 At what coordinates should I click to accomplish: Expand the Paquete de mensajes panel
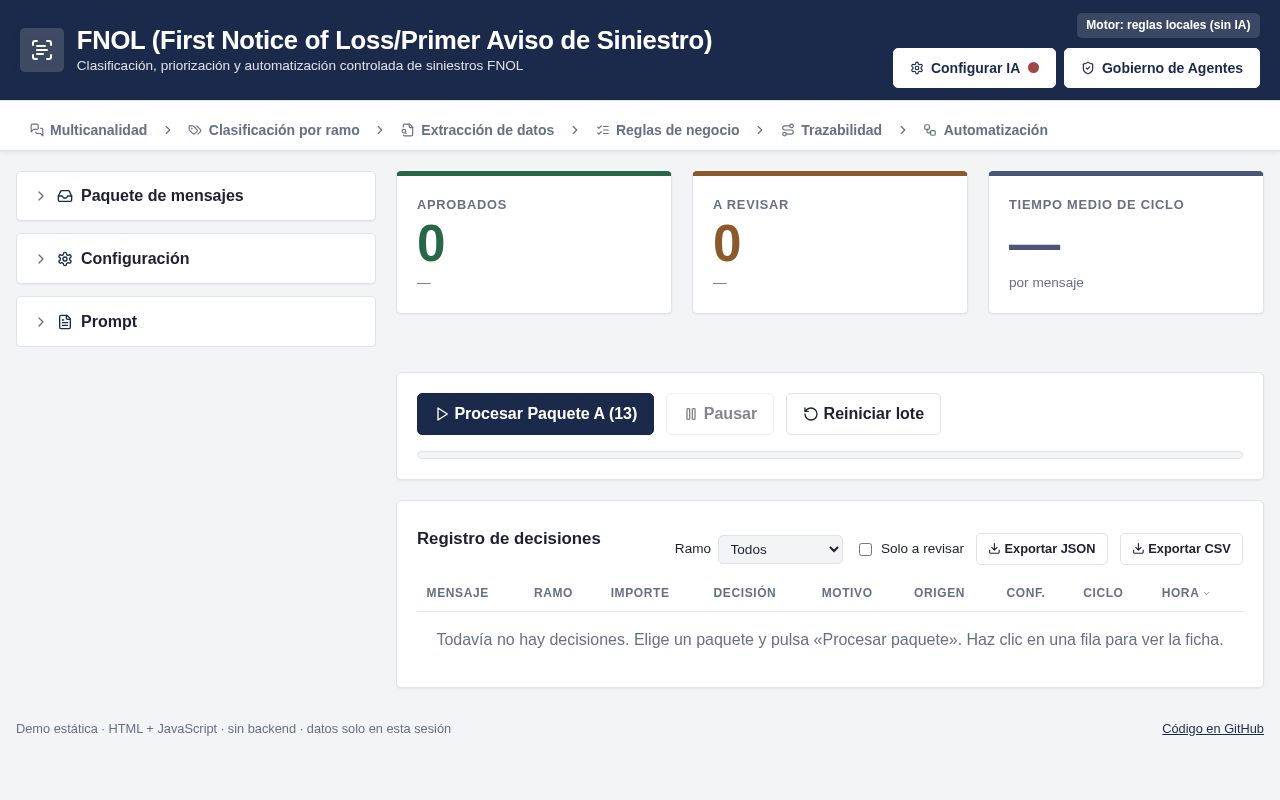click(196, 196)
